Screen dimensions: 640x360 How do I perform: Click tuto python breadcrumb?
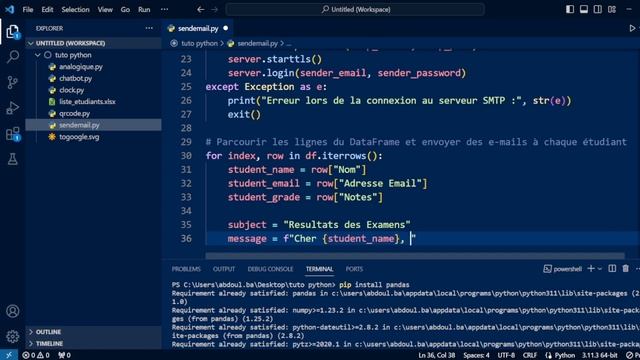click(199, 43)
